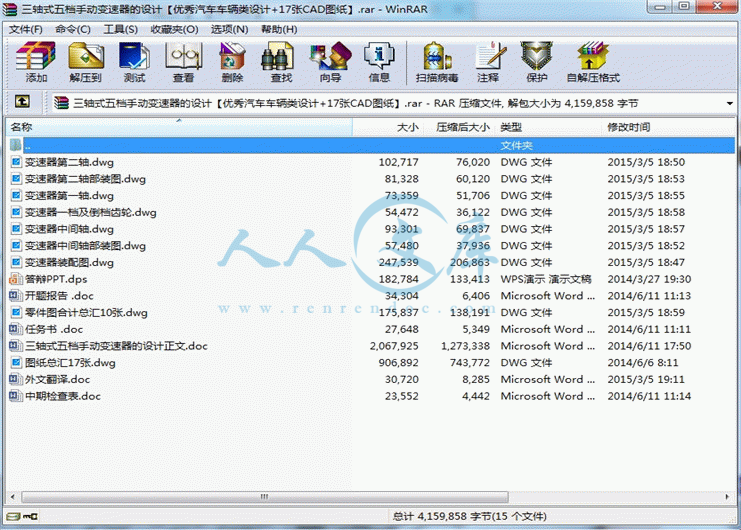
Task: Click the 保护 (Protect) shield icon
Action: click(536, 56)
